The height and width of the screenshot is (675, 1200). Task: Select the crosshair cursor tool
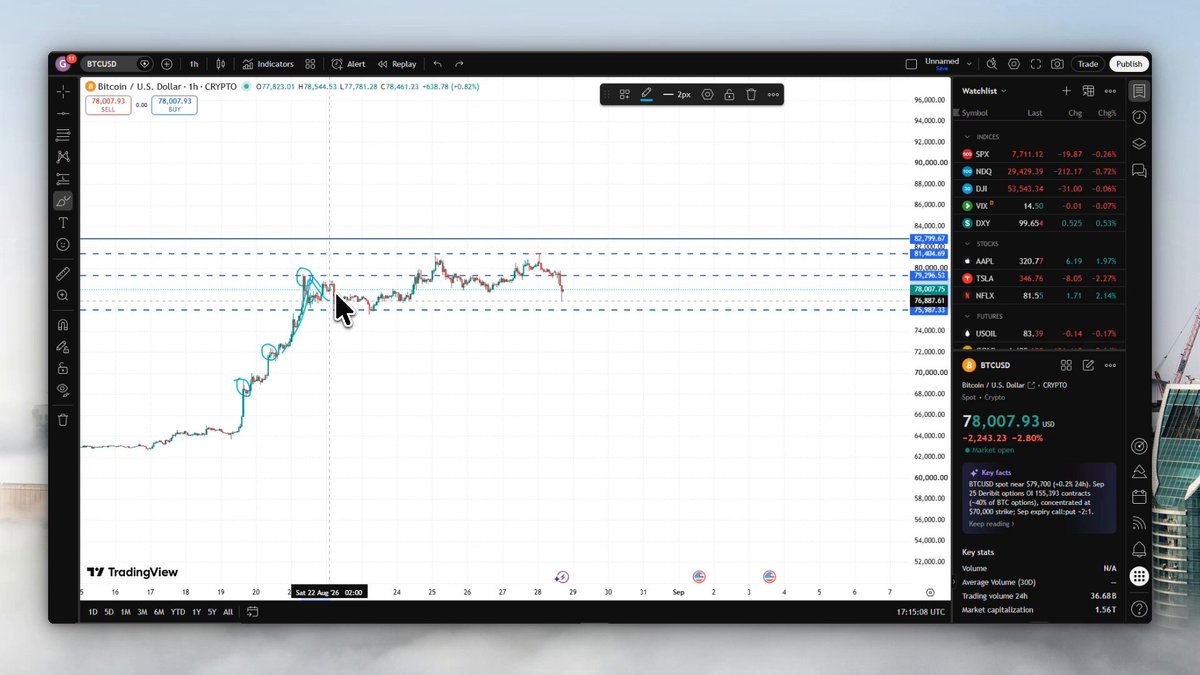point(63,91)
